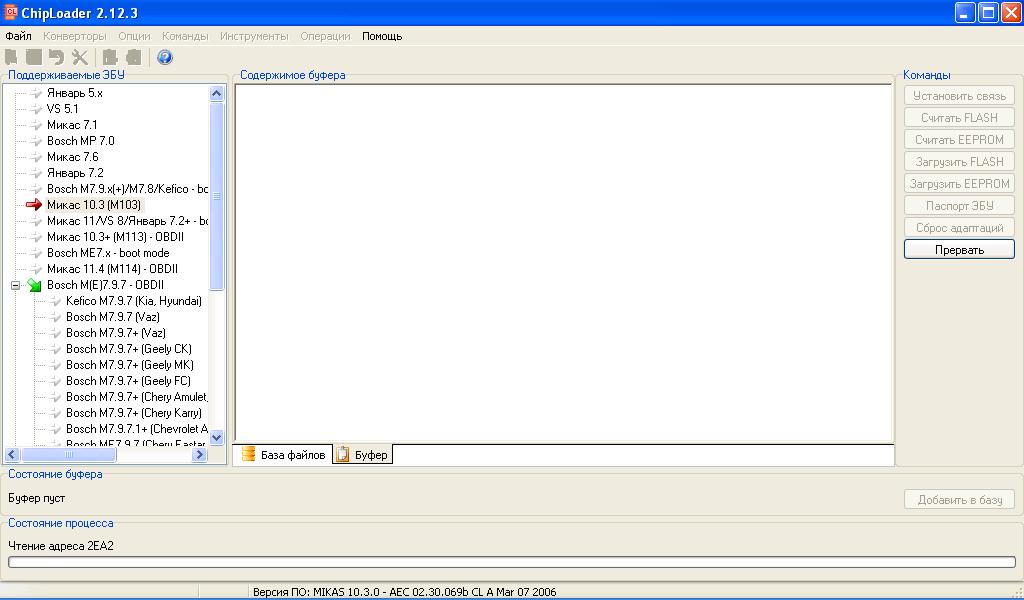Image resolution: width=1024 pixels, height=600 pixels.
Task: Click the database icon on База файлов tab
Action: tap(248, 454)
